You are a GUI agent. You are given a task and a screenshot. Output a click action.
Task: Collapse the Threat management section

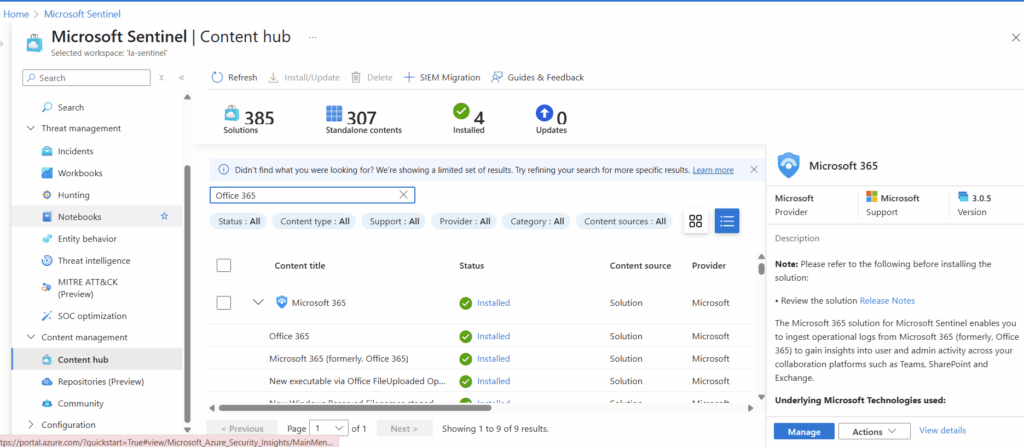(31, 129)
